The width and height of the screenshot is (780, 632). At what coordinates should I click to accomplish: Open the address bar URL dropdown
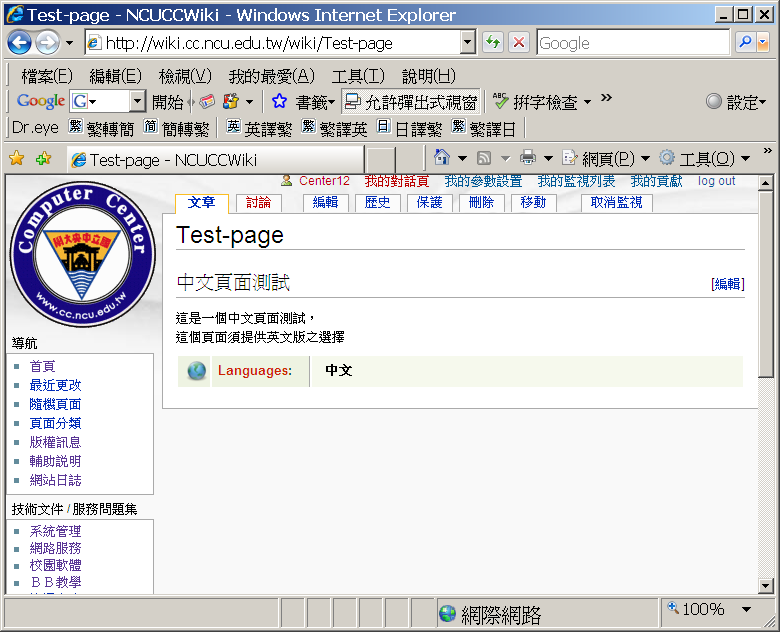coord(468,43)
